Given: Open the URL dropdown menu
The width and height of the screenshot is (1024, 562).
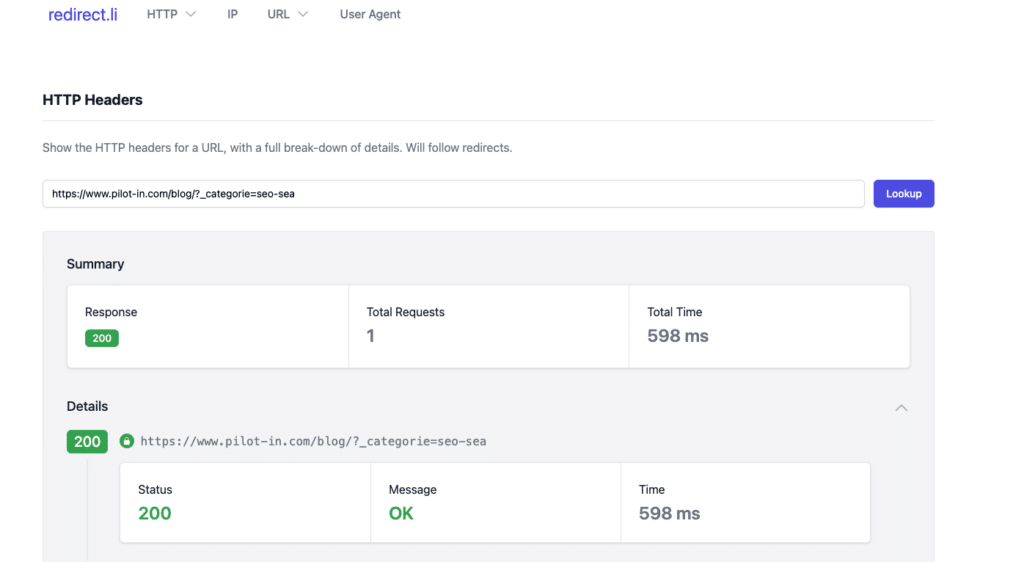Looking at the screenshot, I should click(x=287, y=14).
